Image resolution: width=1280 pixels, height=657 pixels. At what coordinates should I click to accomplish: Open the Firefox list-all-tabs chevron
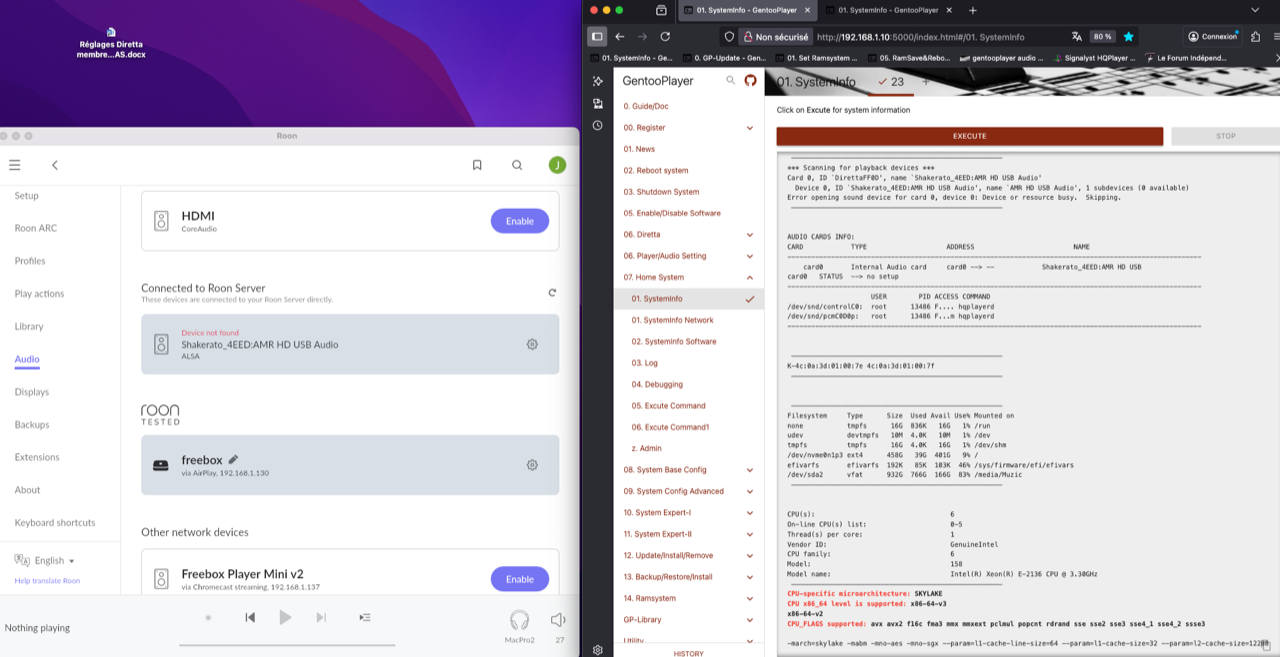click(1256, 10)
